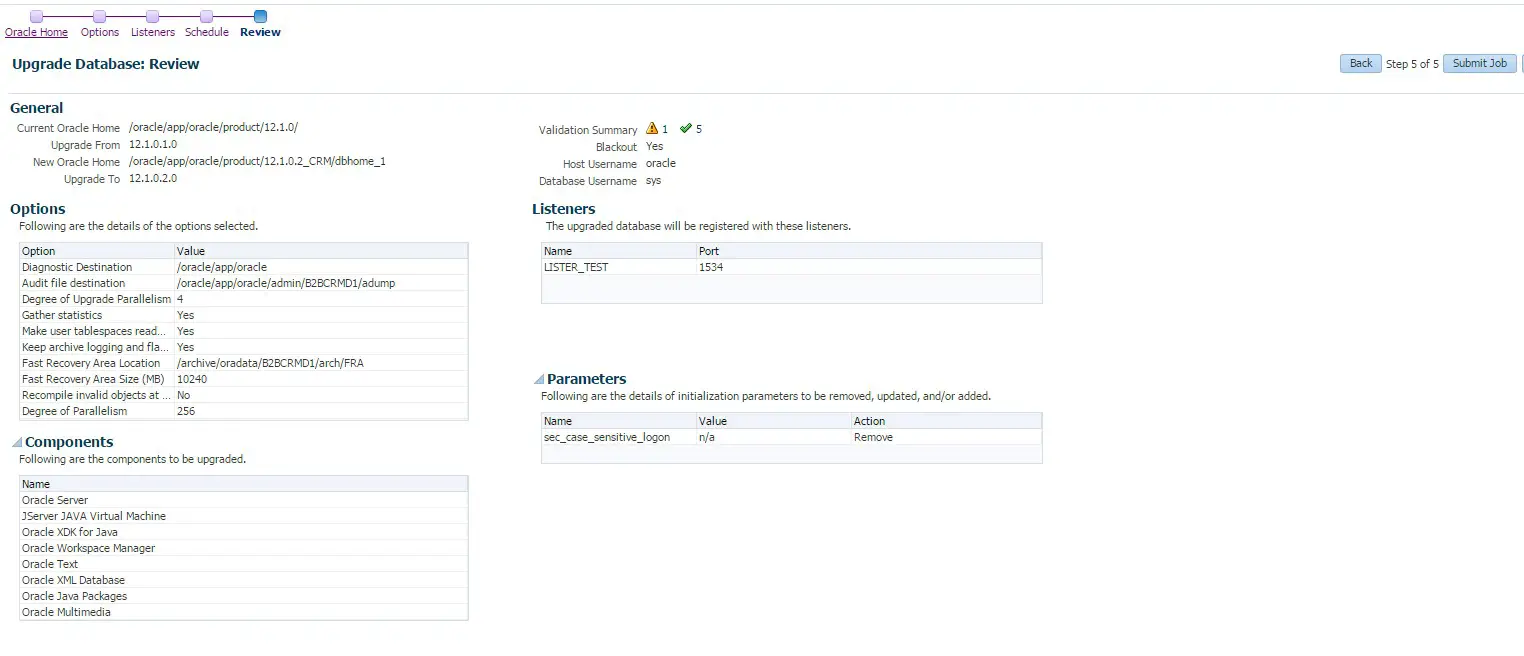Click port value 1534
This screenshot has width=1524, height=656.
point(711,267)
